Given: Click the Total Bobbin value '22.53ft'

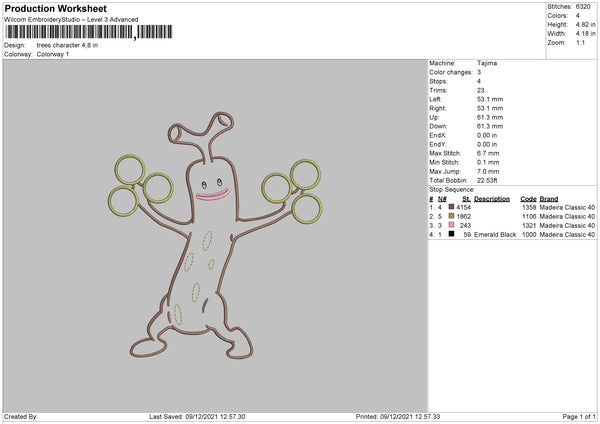Looking at the screenshot, I should pyautogui.click(x=487, y=180).
